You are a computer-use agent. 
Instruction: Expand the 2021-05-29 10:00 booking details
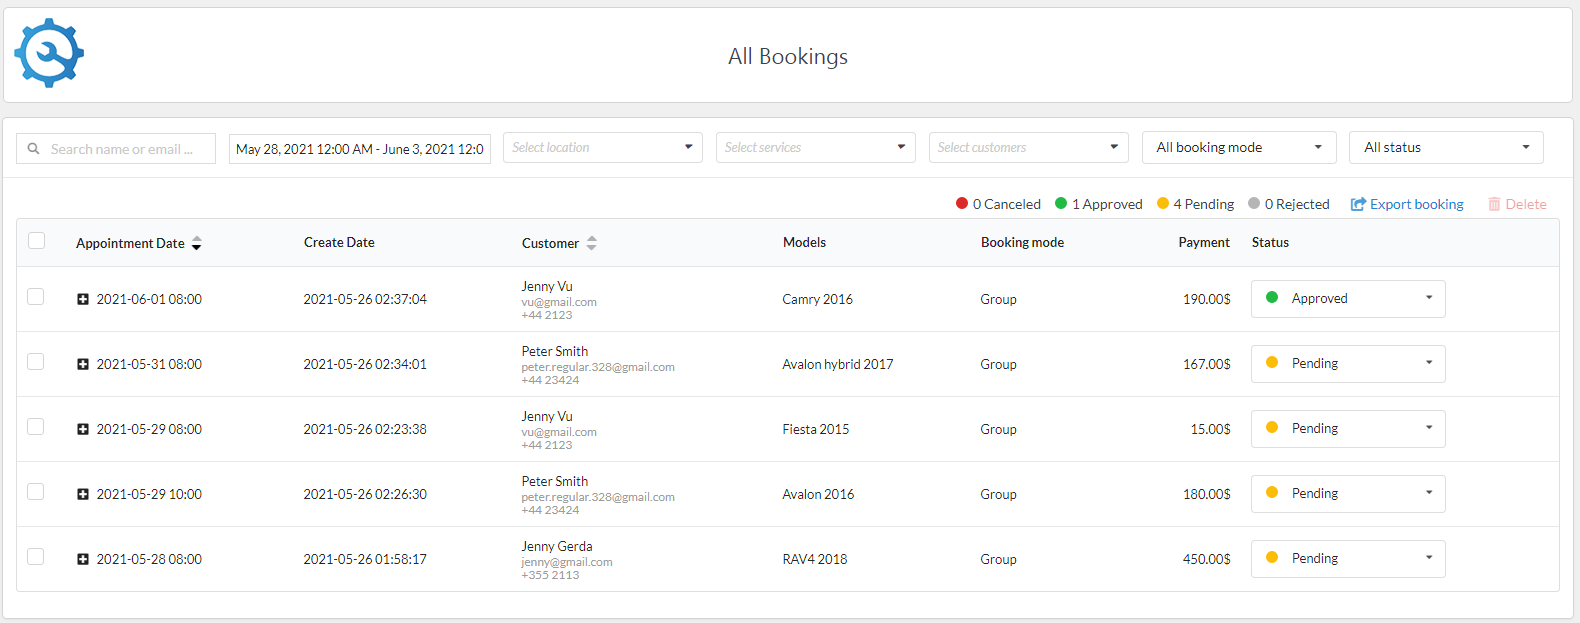(x=83, y=494)
